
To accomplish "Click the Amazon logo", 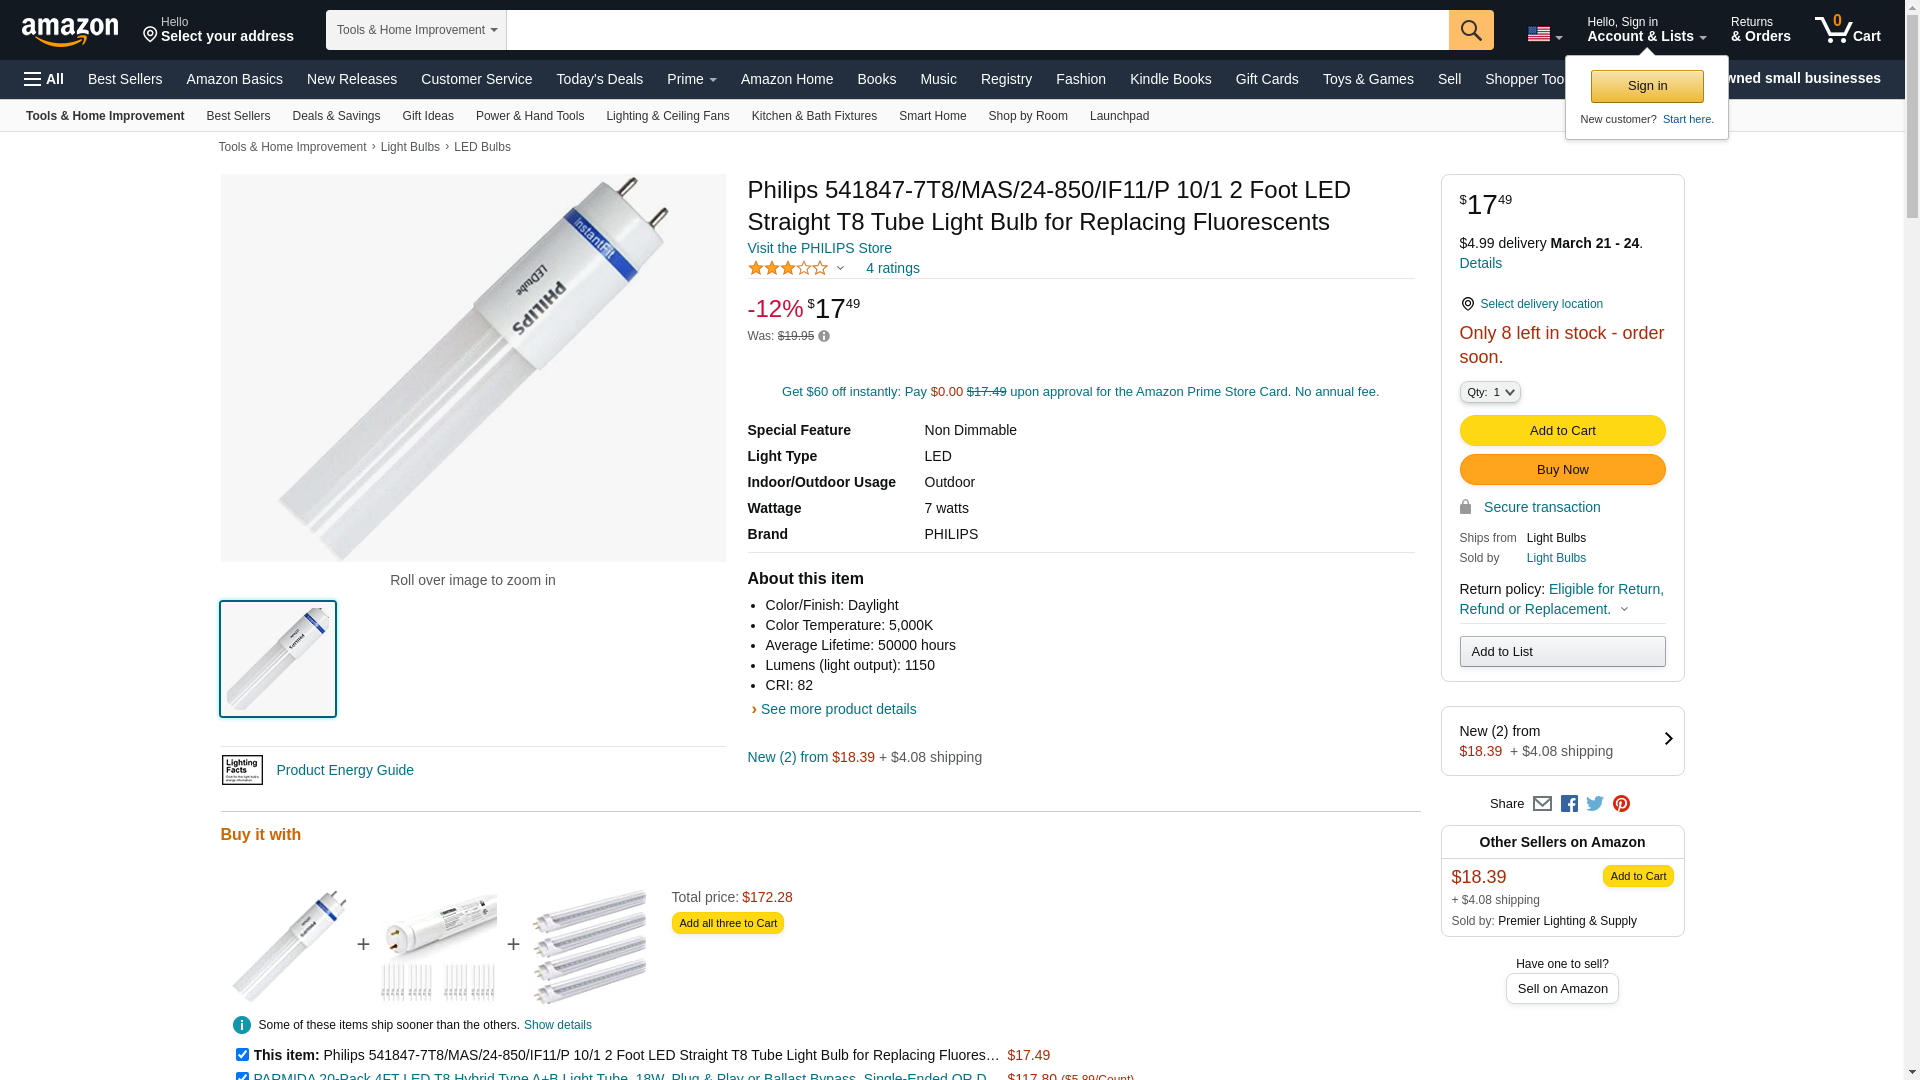I will (x=70, y=31).
